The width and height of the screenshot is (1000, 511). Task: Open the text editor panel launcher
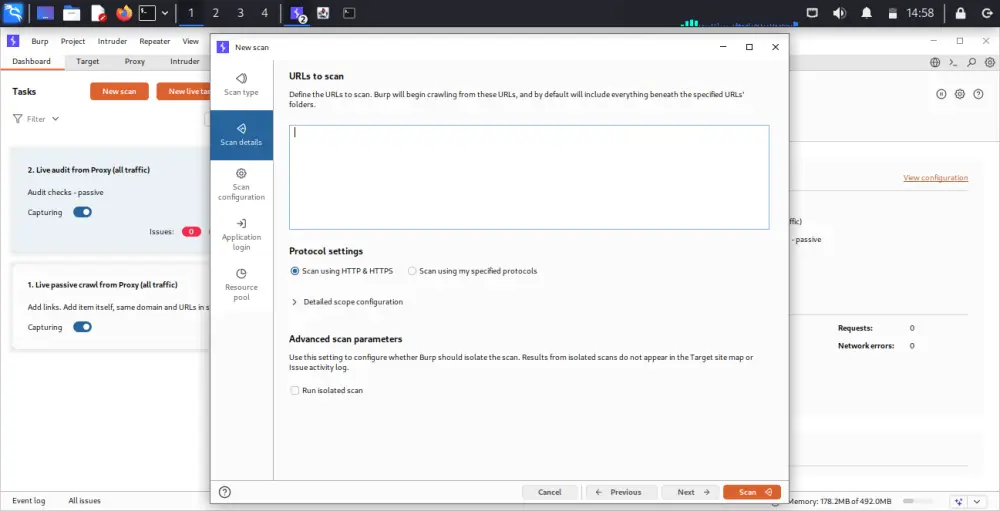pos(98,13)
